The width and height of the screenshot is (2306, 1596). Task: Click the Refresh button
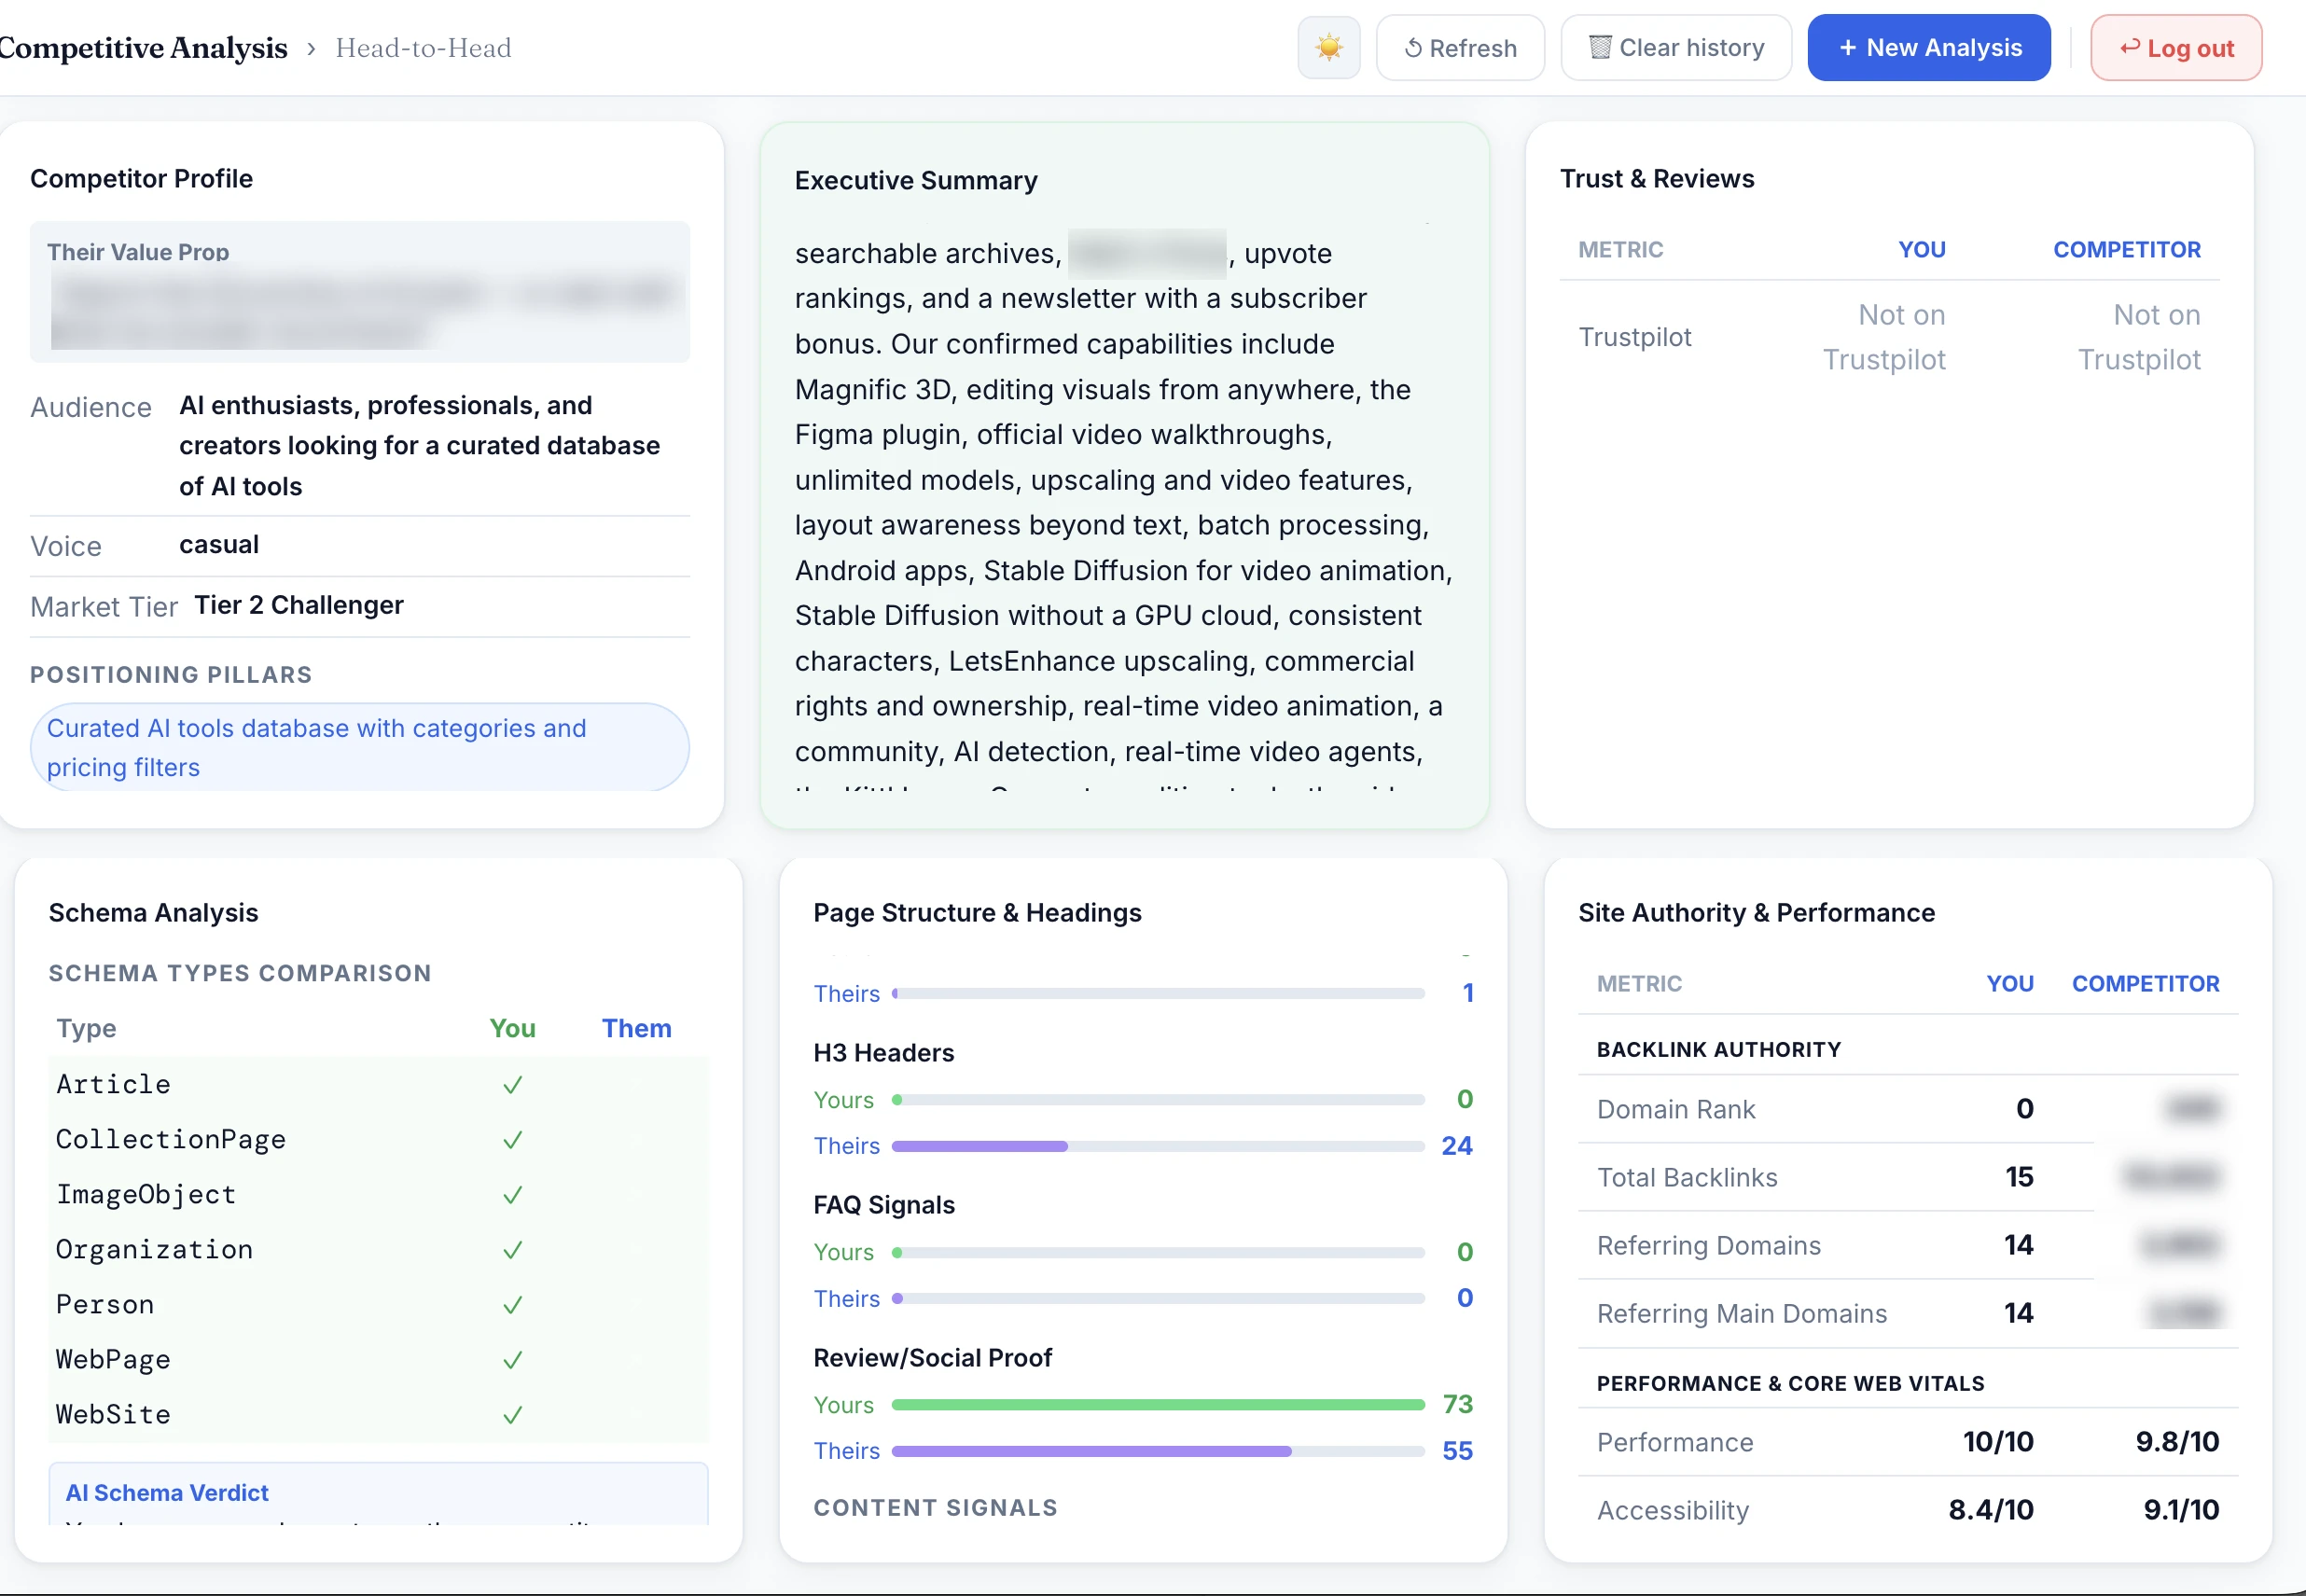[x=1460, y=47]
